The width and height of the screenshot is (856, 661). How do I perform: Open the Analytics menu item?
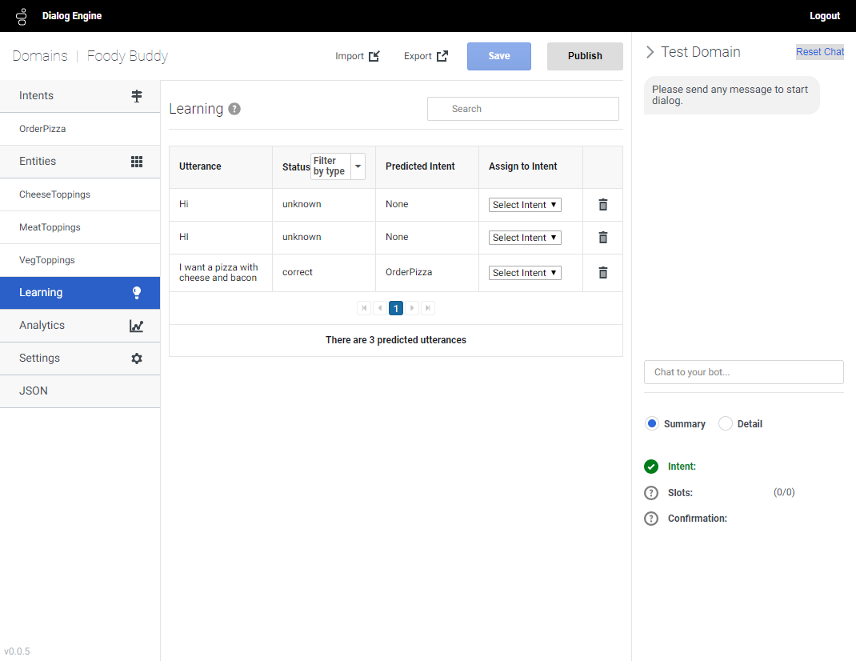tap(80, 325)
